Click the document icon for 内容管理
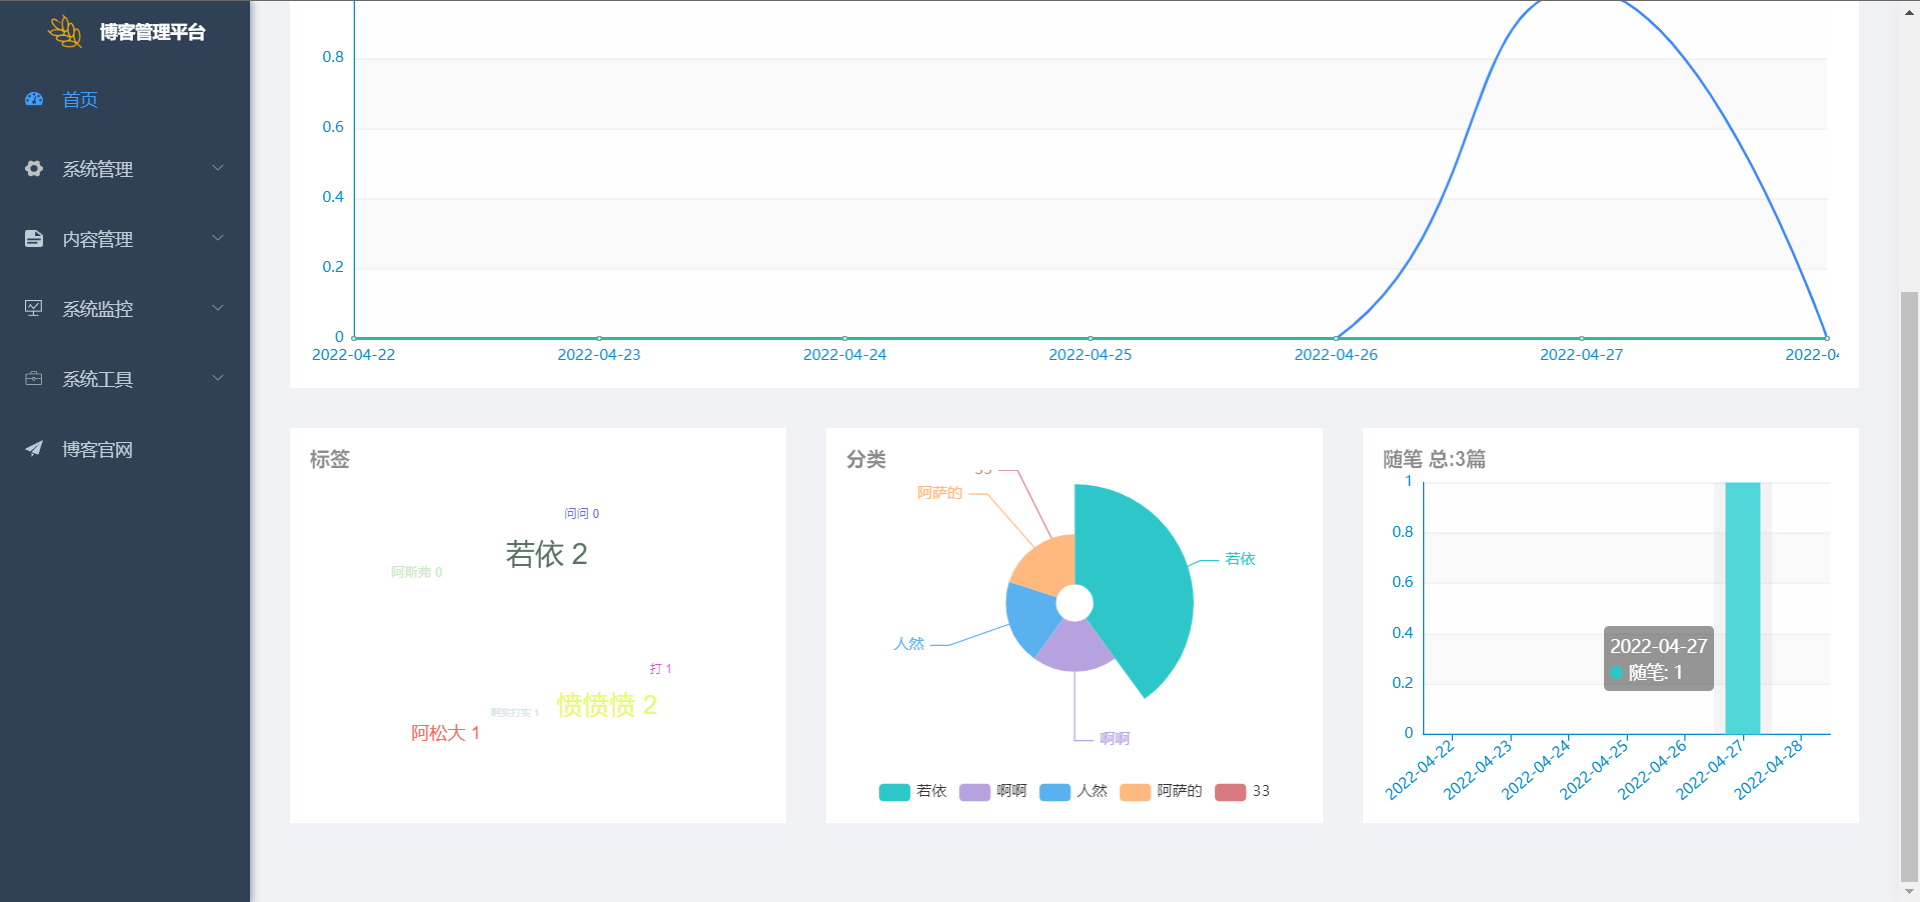 (34, 239)
